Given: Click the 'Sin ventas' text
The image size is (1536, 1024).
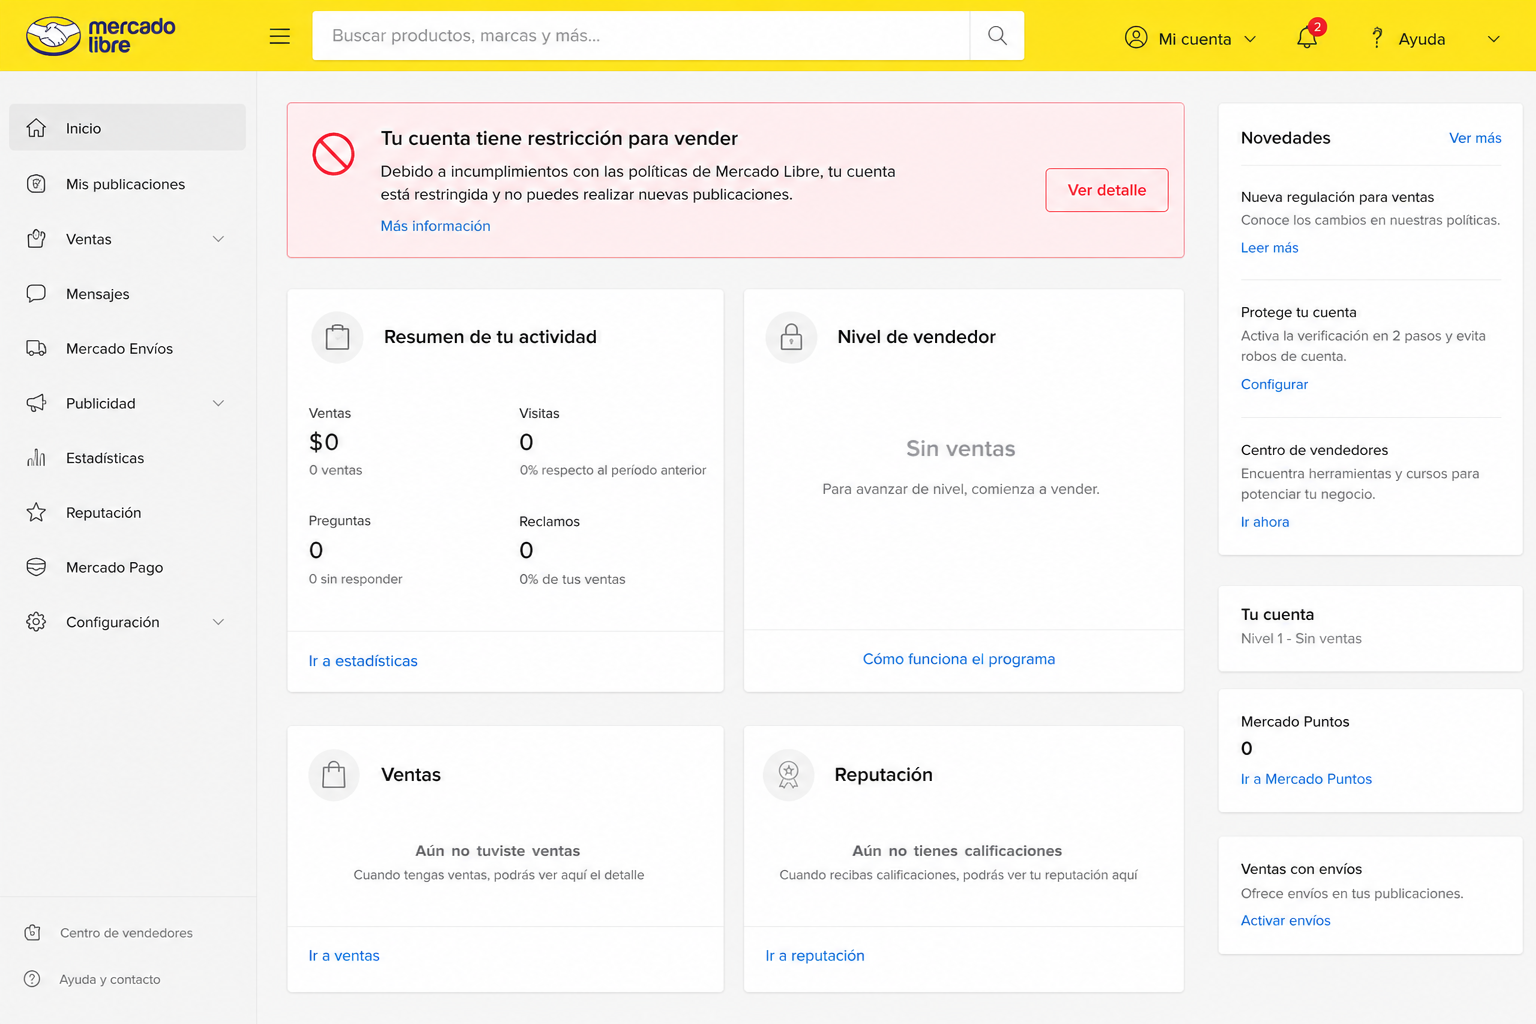Looking at the screenshot, I should [961, 449].
